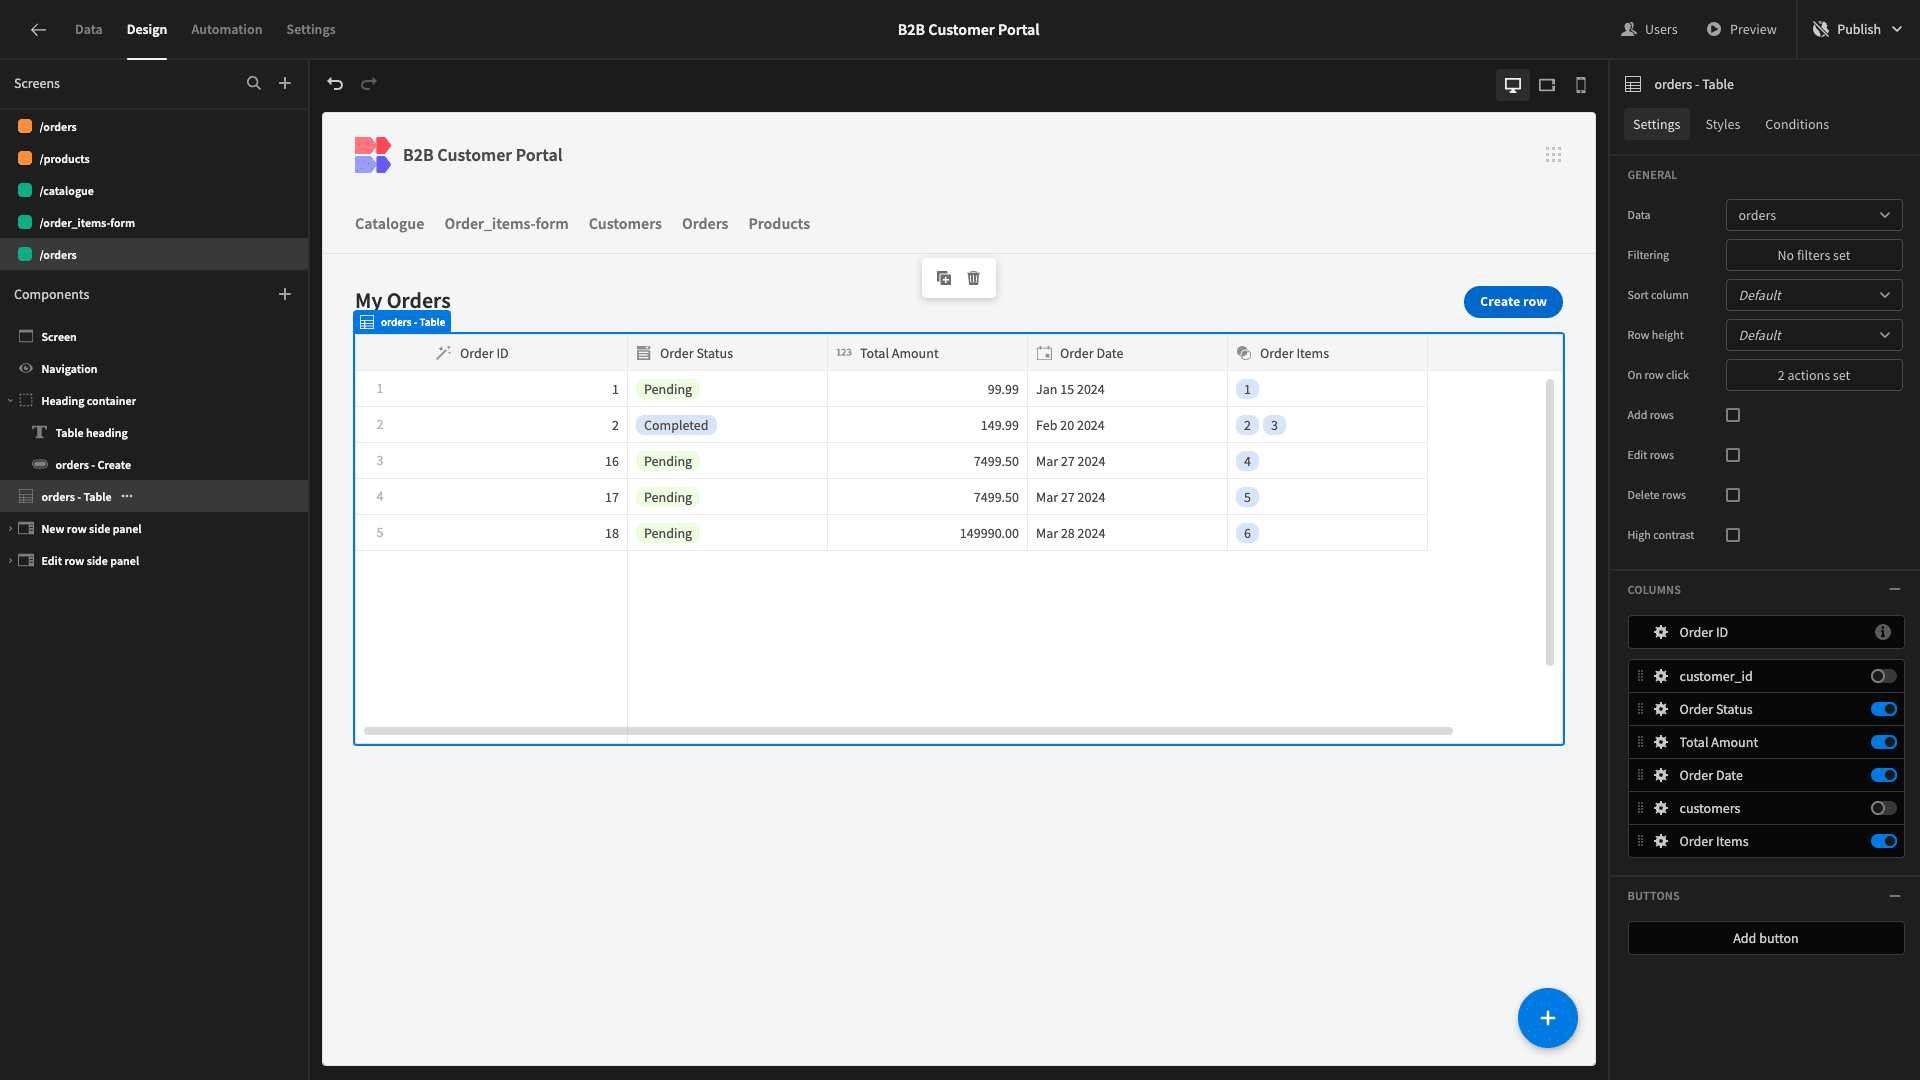This screenshot has width=1920, height=1080.
Task: Enable the Add rows checkbox
Action: coord(1733,414)
